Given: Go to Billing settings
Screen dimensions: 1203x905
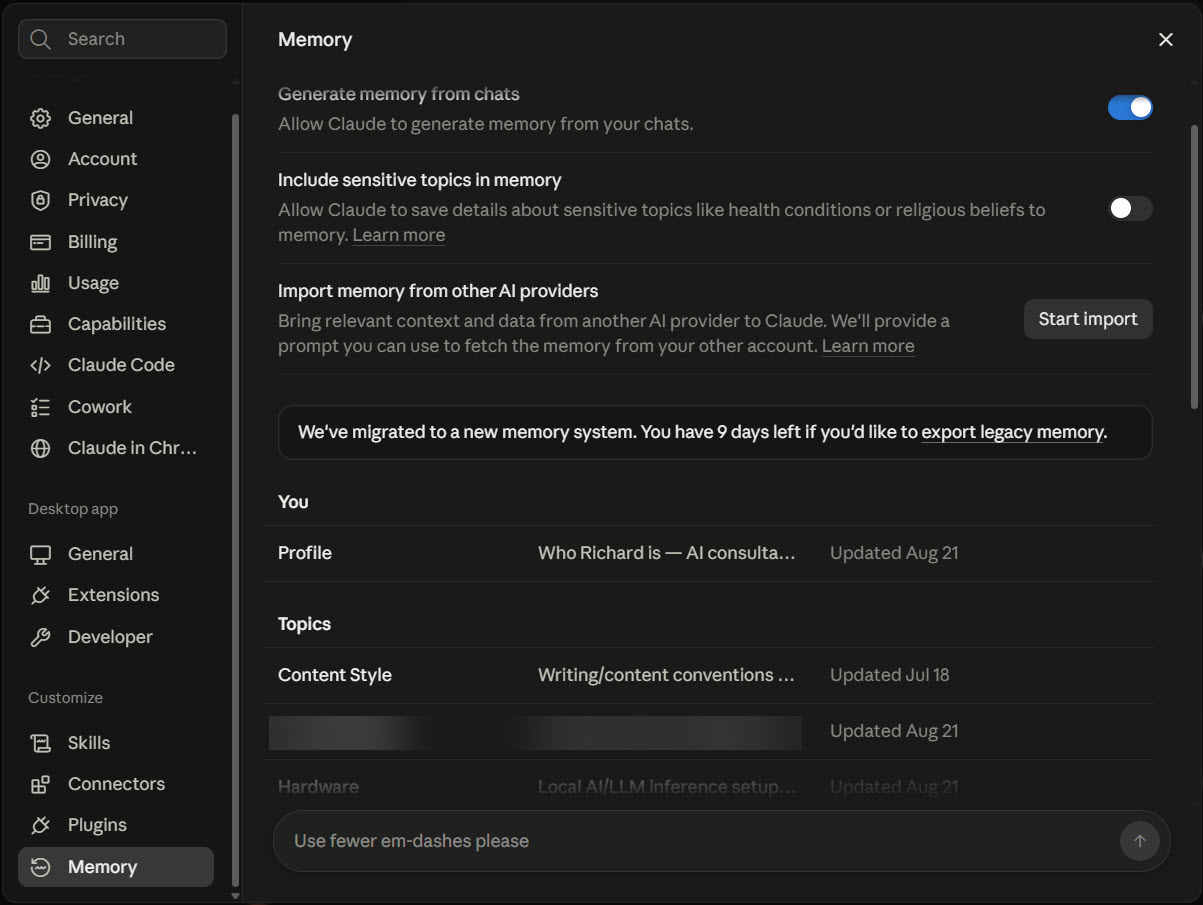Looking at the screenshot, I should (116, 242).
